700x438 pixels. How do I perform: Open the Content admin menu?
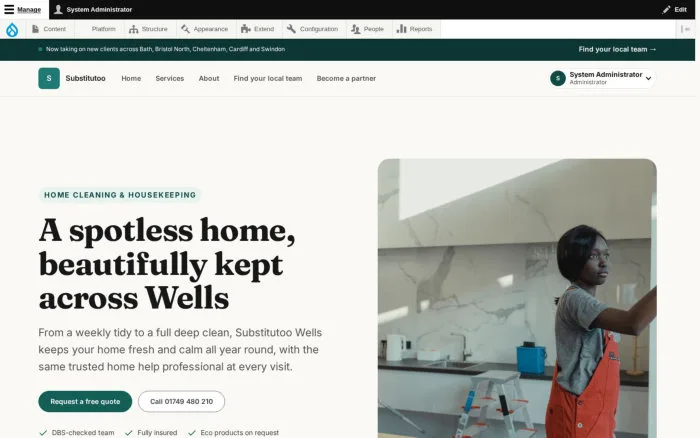click(49, 29)
